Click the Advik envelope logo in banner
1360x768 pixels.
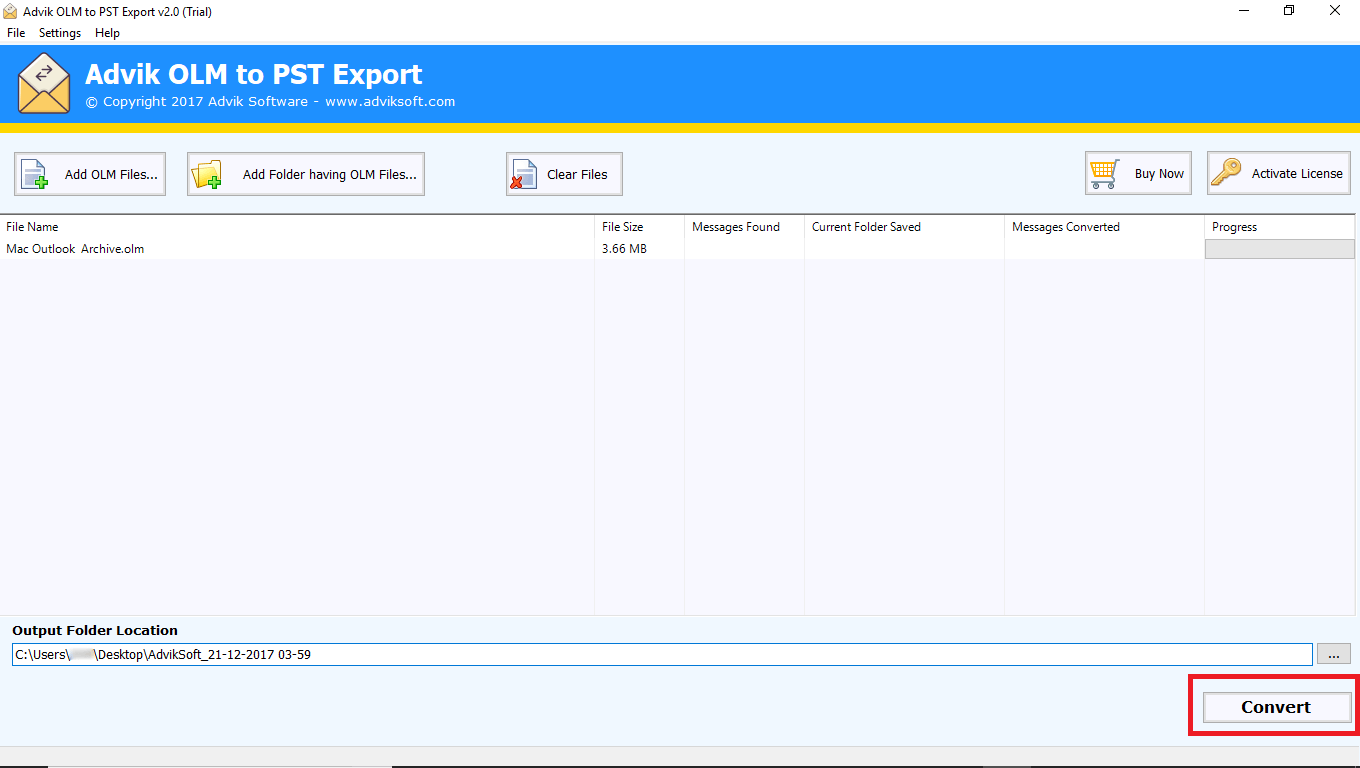[44, 83]
